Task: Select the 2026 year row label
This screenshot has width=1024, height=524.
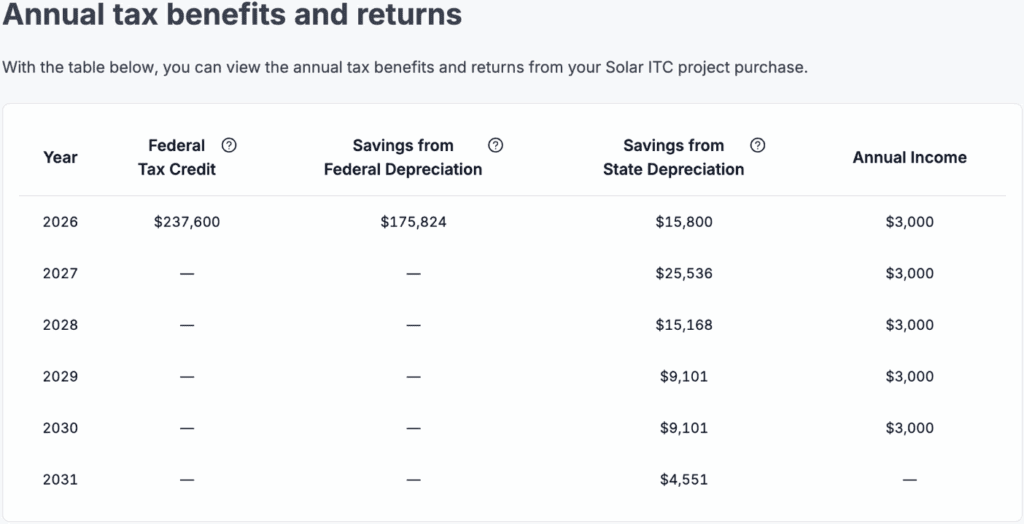Action: point(60,222)
